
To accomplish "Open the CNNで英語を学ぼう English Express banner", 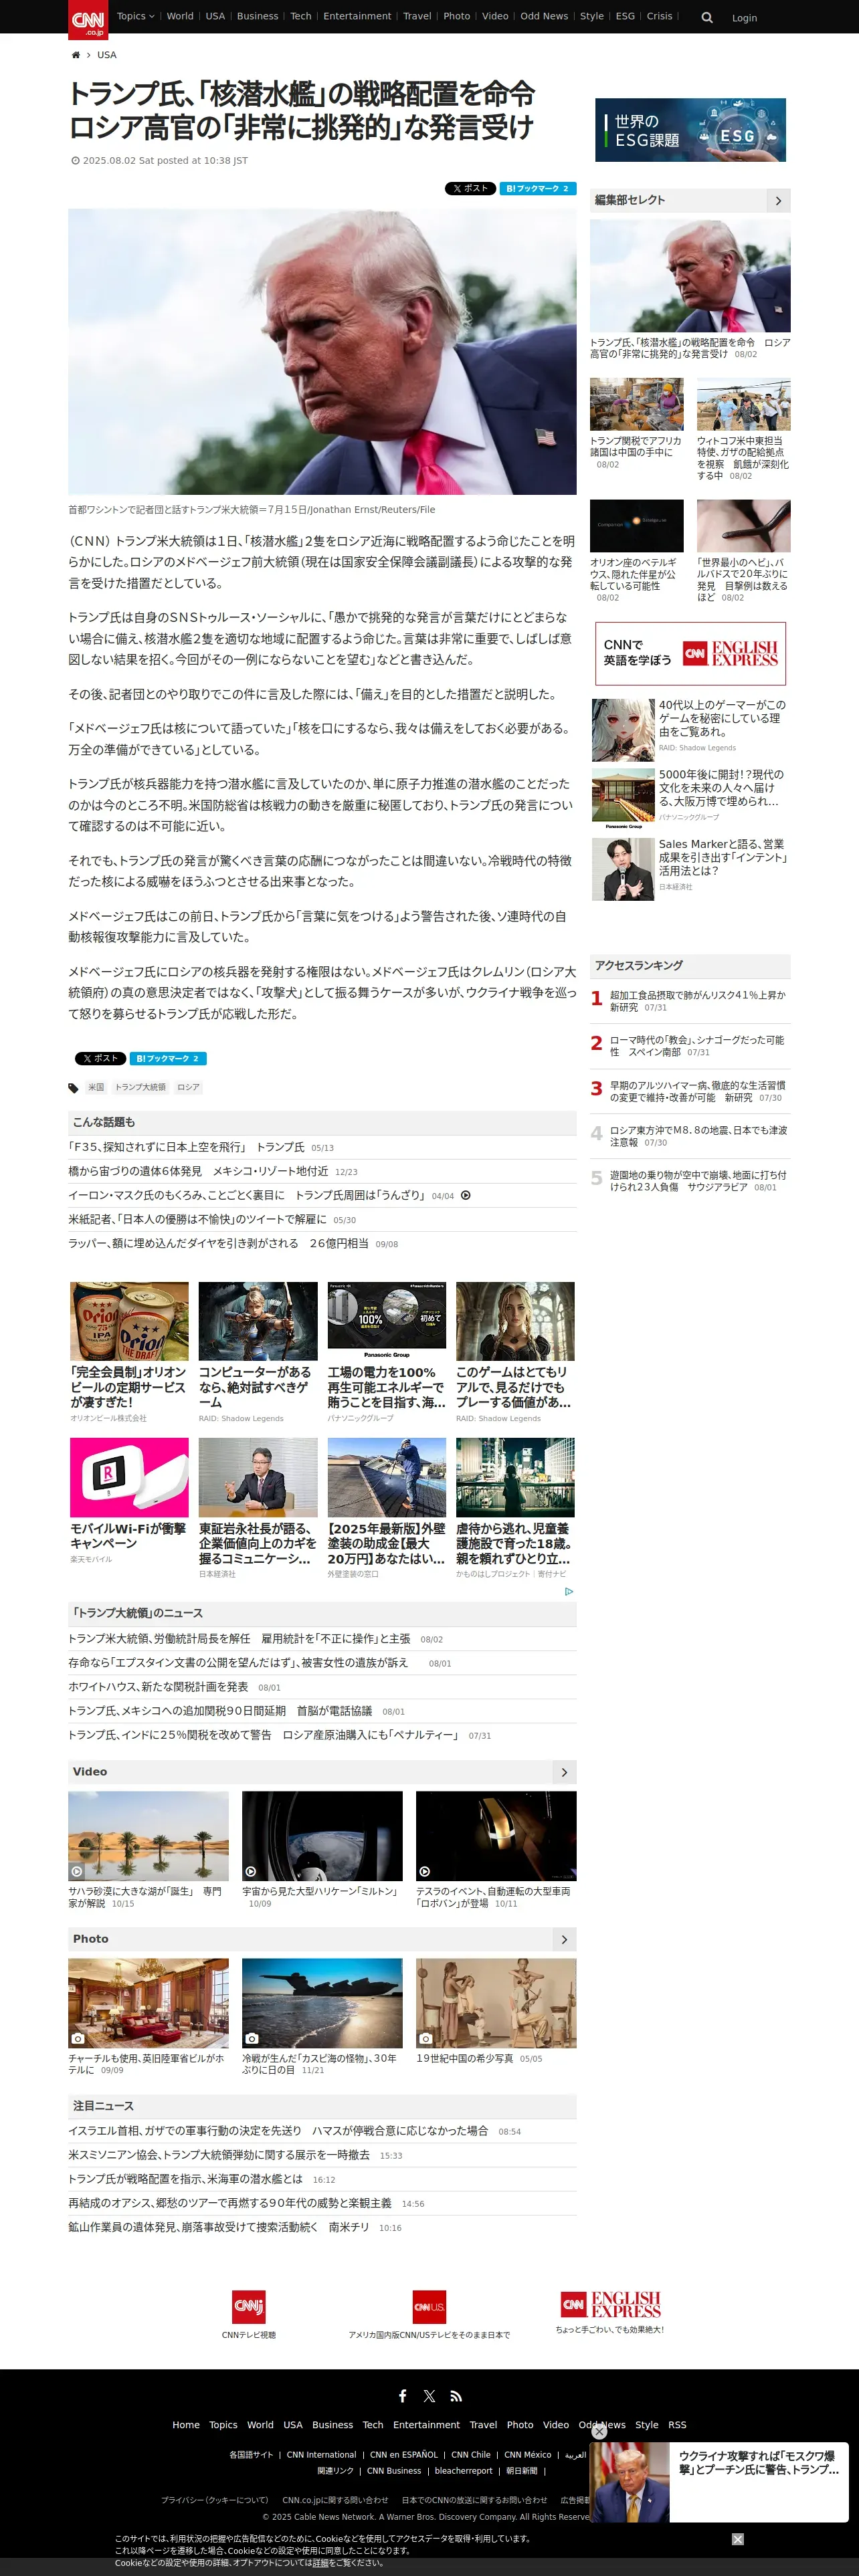I will click(690, 653).
